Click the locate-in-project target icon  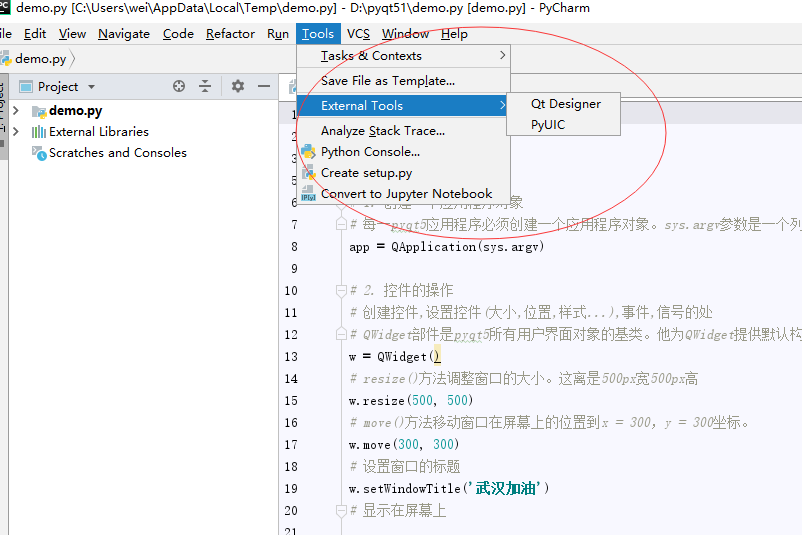click(179, 86)
